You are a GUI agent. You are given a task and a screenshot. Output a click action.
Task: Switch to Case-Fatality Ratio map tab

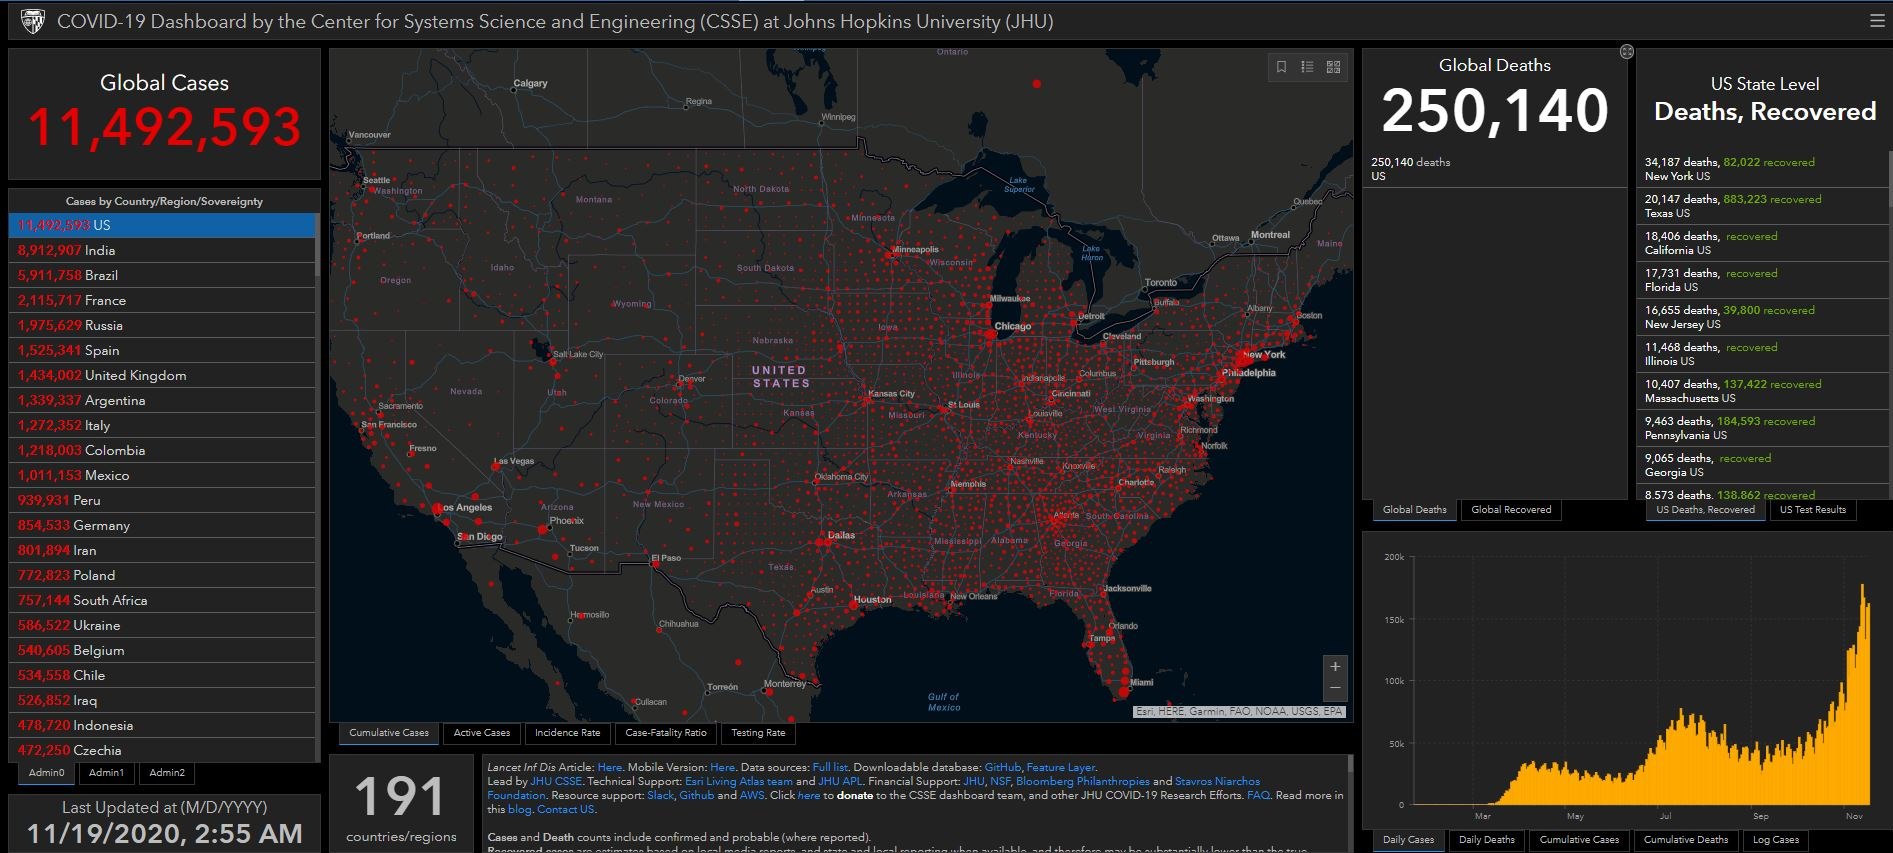[x=666, y=733]
